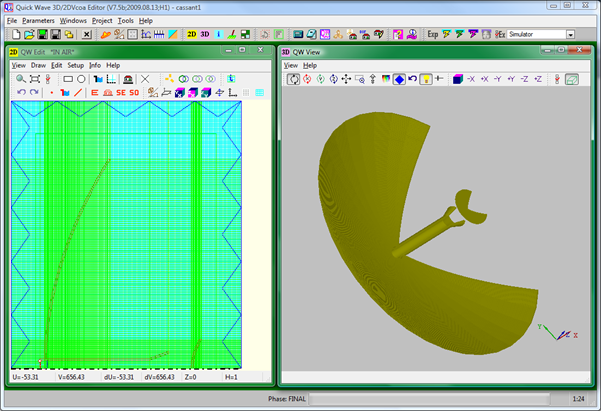Click the undo arrow in QW Edit
Screen dimensions: 601x411
pyautogui.click(x=20, y=92)
